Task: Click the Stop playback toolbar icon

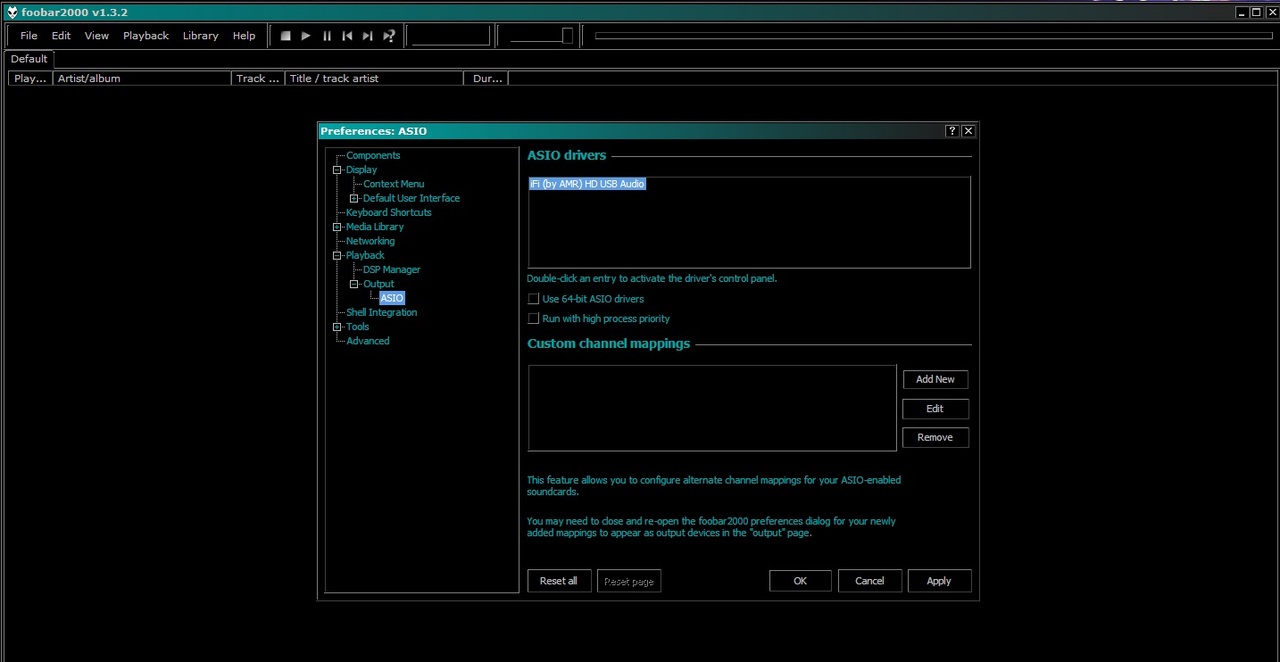Action: pyautogui.click(x=285, y=36)
